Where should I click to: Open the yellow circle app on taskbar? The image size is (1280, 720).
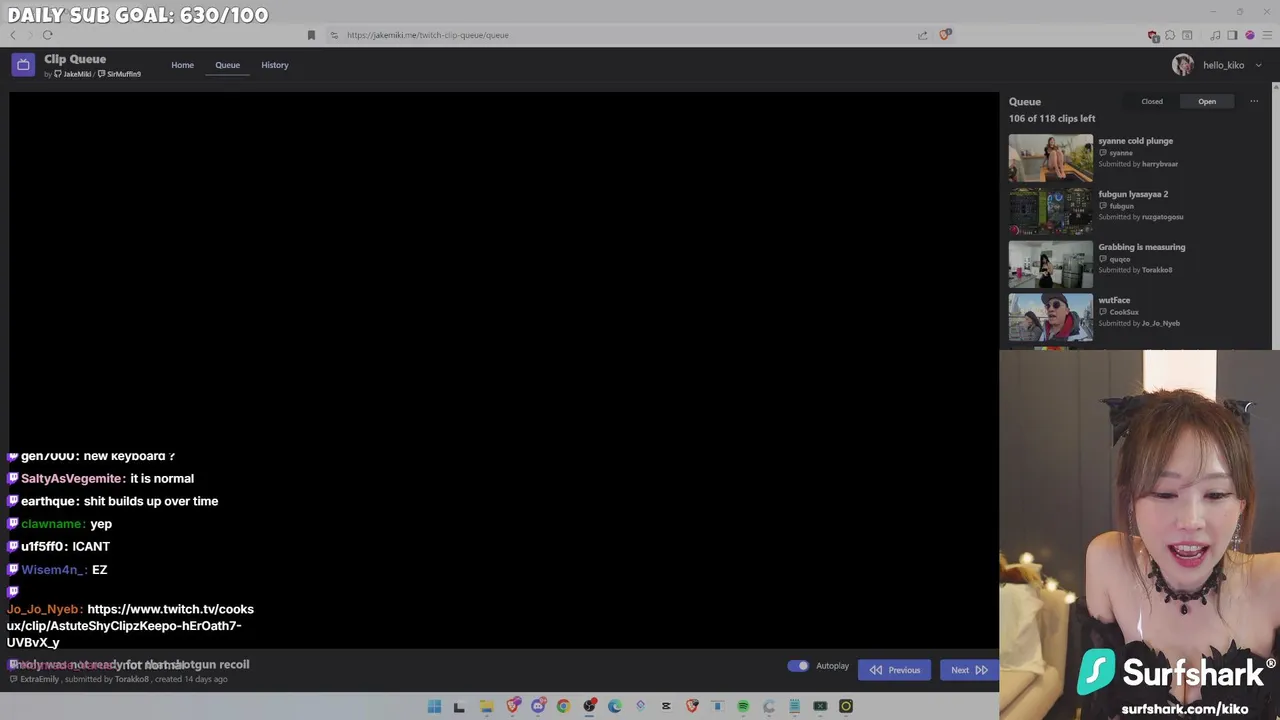tap(846, 706)
